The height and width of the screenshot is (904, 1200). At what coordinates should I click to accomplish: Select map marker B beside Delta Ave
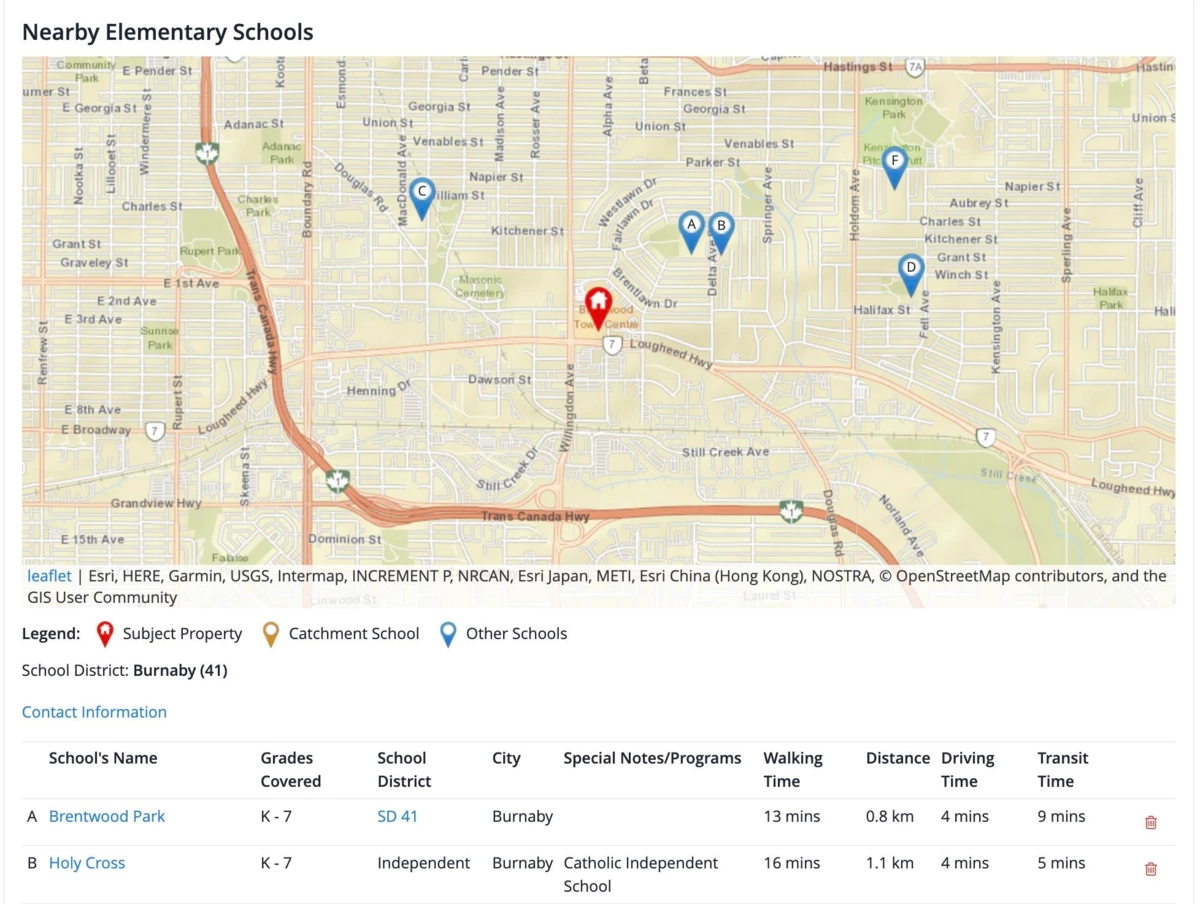coord(721,230)
